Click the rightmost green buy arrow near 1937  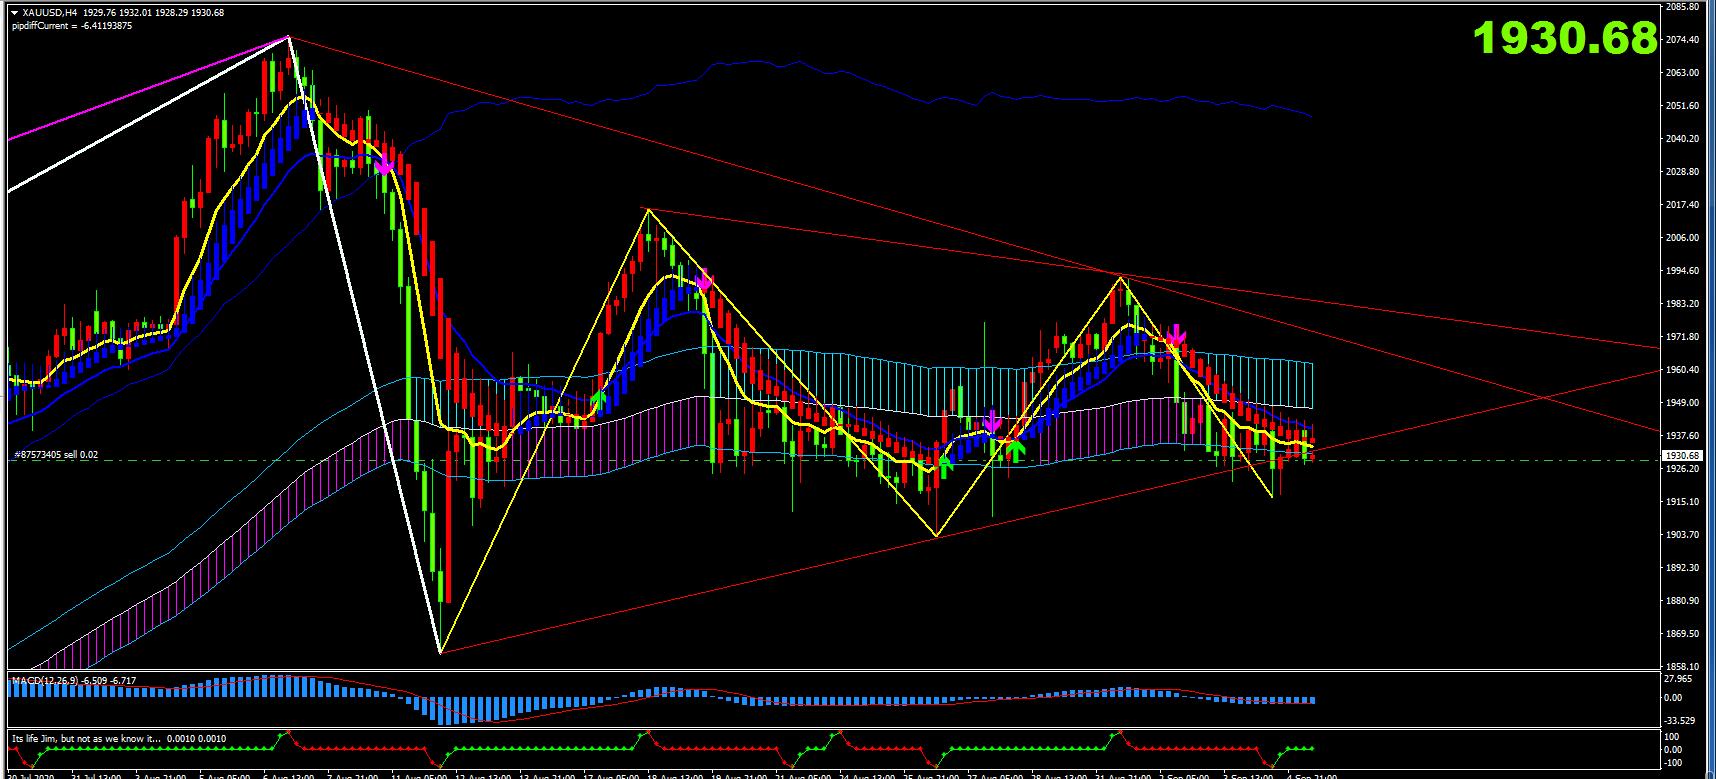(1015, 450)
